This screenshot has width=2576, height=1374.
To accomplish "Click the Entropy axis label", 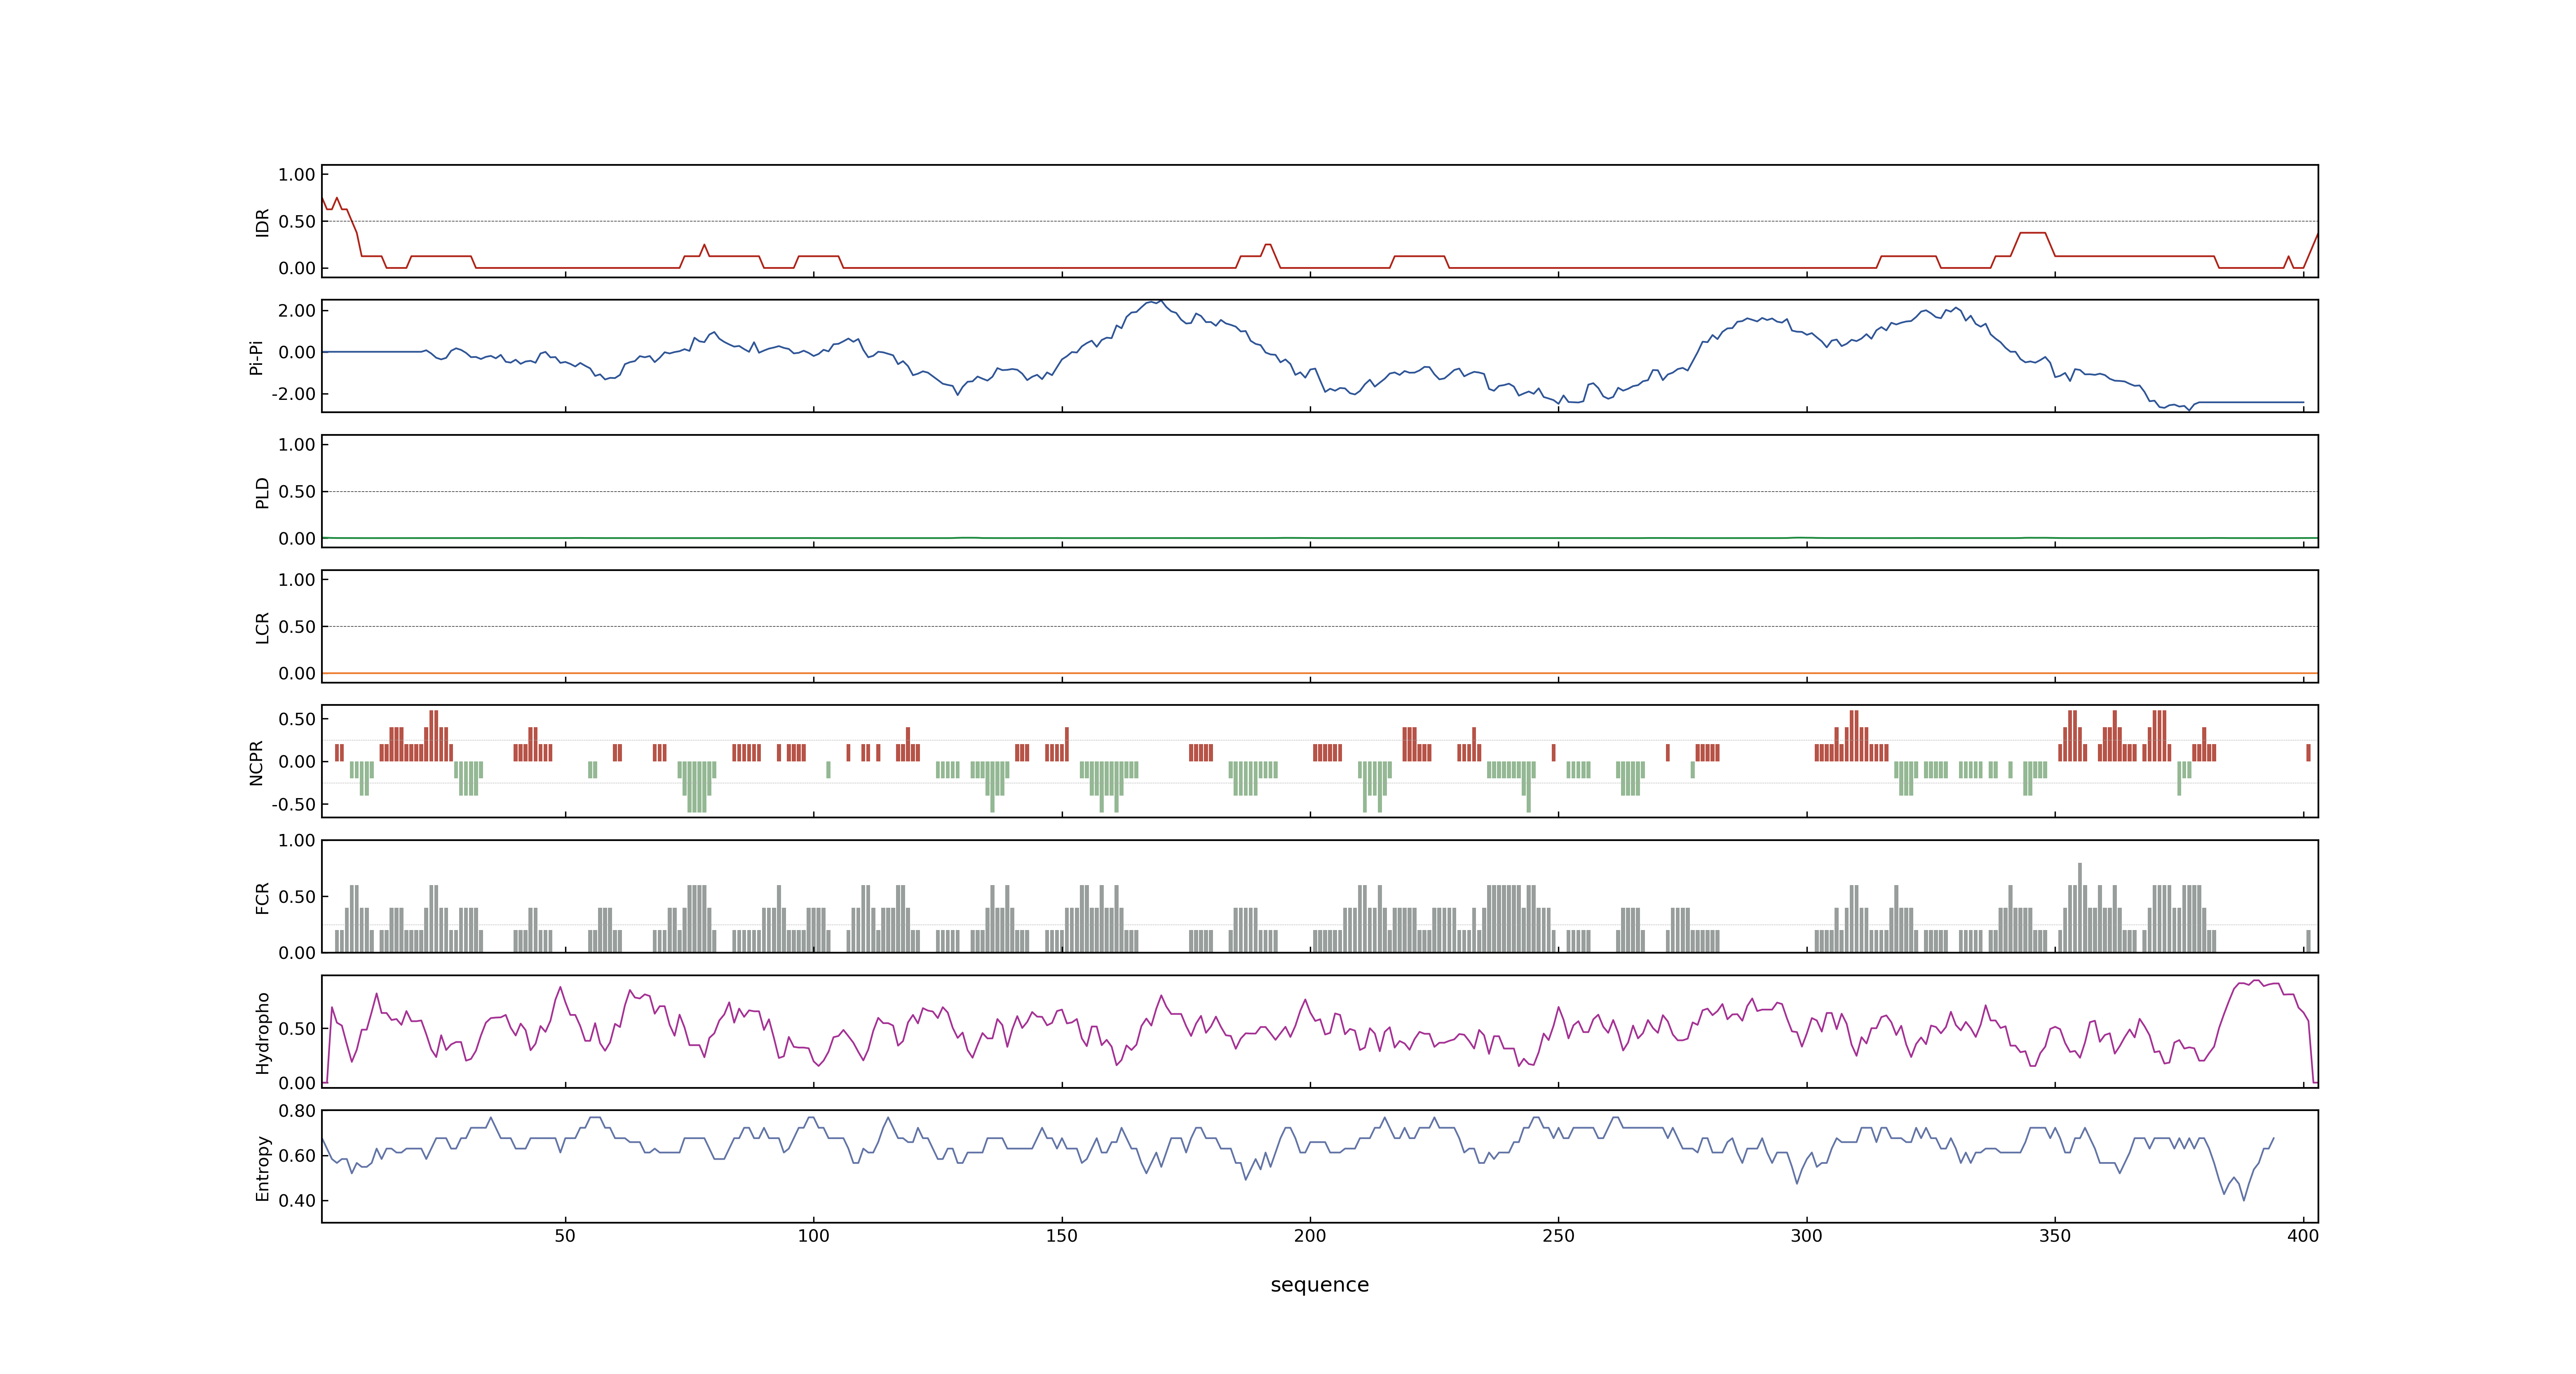I will point(263,1168).
